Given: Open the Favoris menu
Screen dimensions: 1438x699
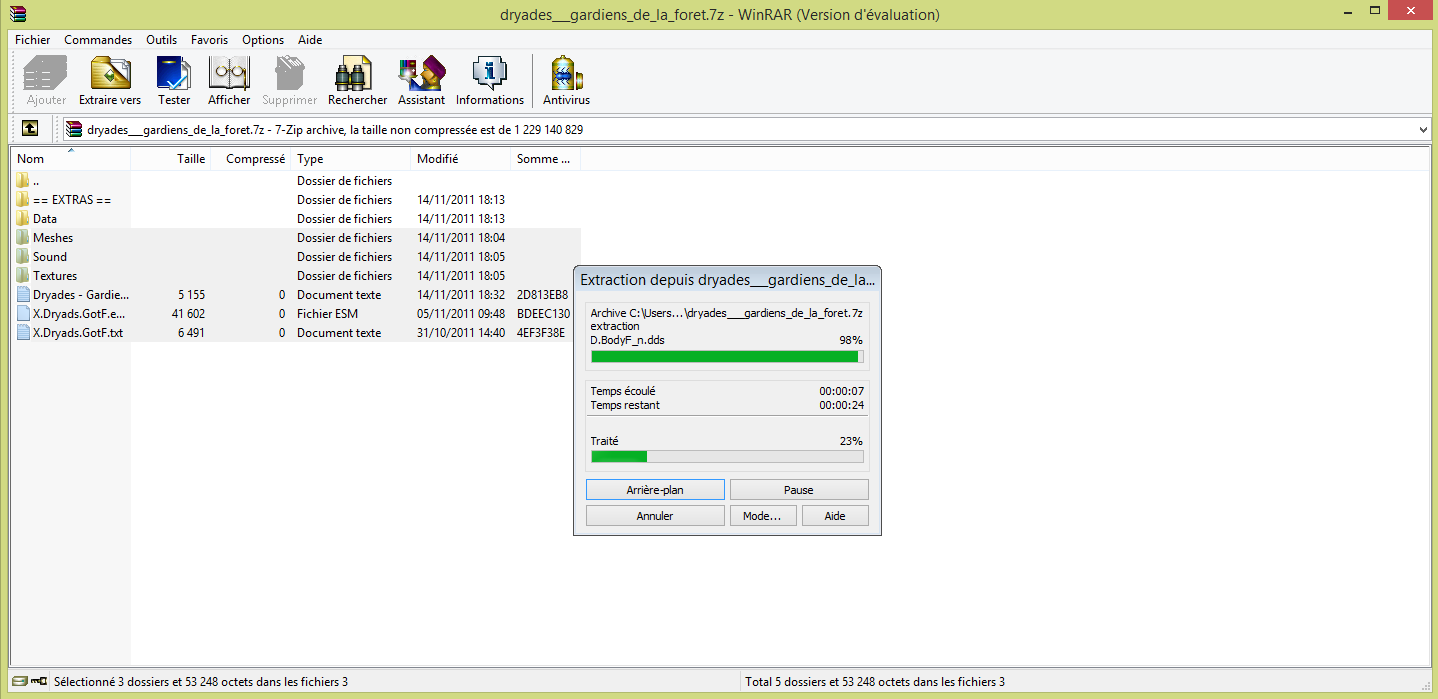Looking at the screenshot, I should tap(210, 40).
